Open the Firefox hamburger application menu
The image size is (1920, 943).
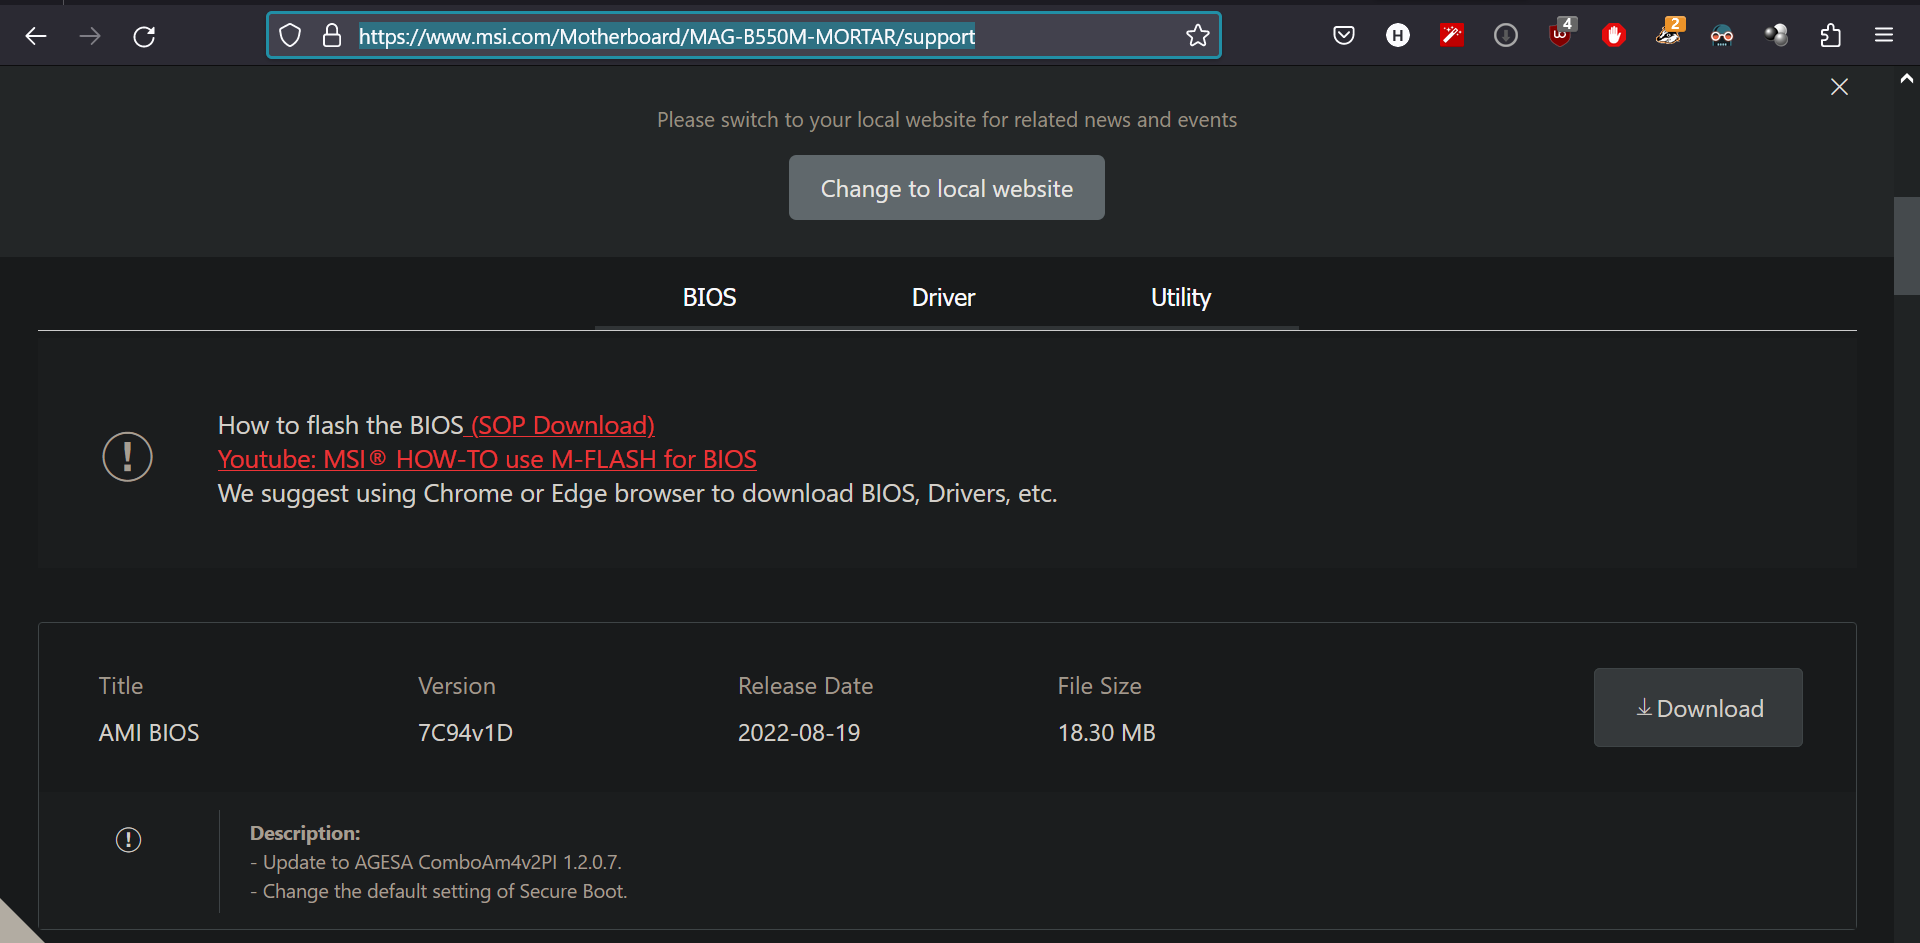1884,36
